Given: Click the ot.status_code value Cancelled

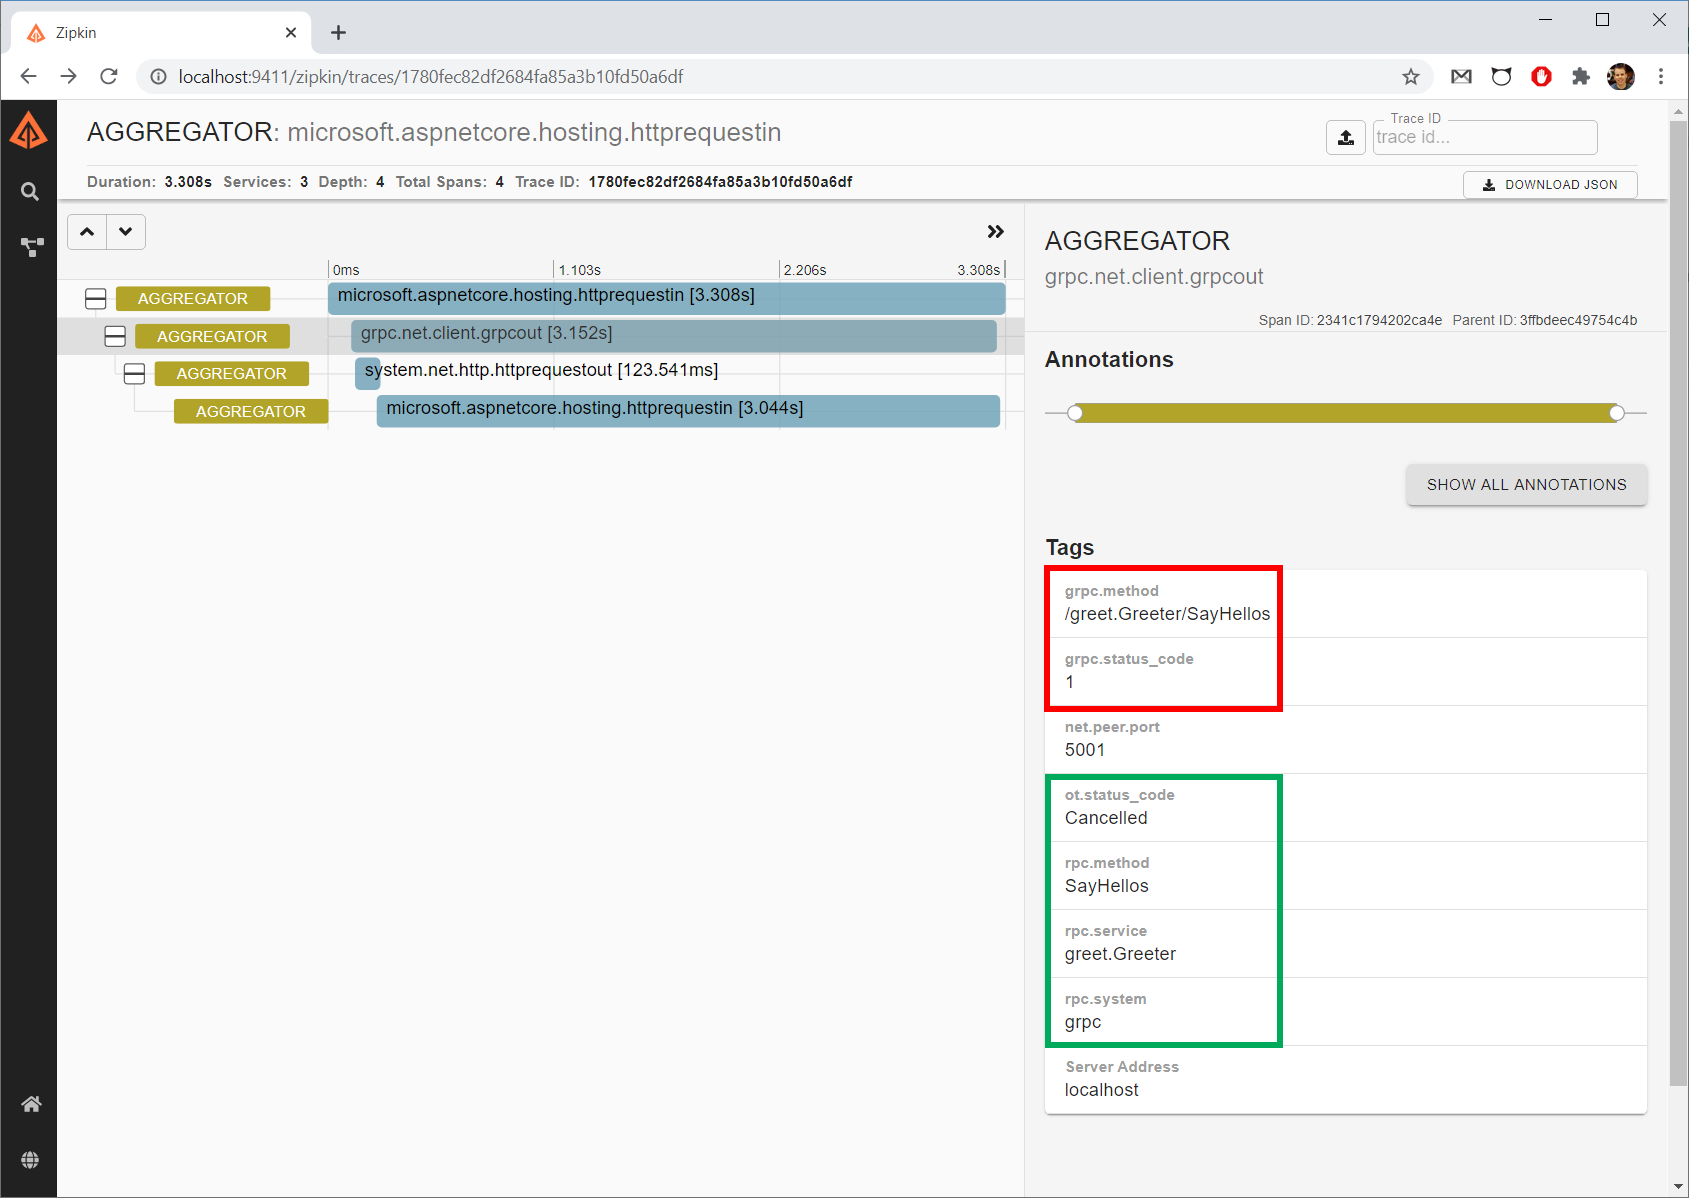Looking at the screenshot, I should coord(1106,818).
